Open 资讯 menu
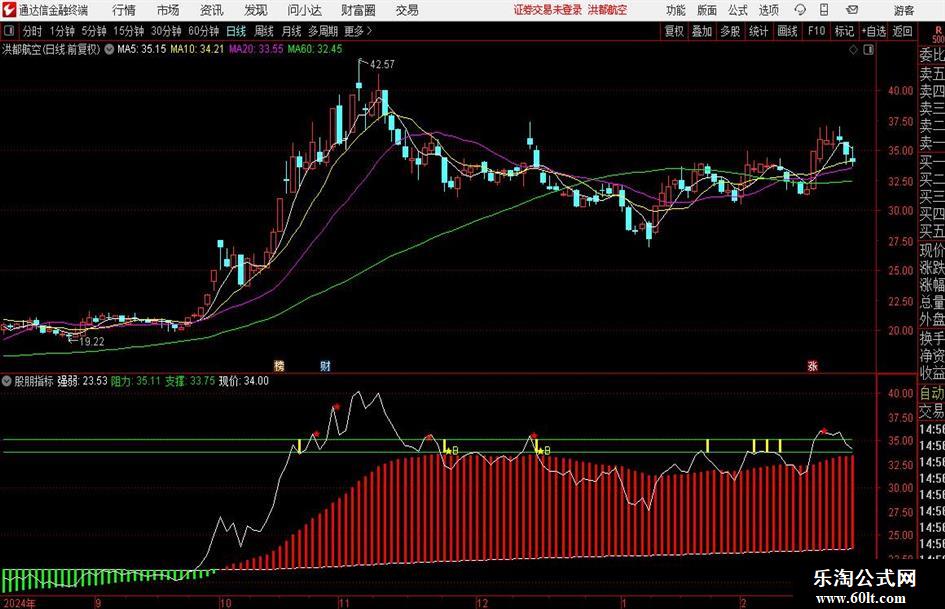Screen dimensions: 945x609 coord(212,10)
